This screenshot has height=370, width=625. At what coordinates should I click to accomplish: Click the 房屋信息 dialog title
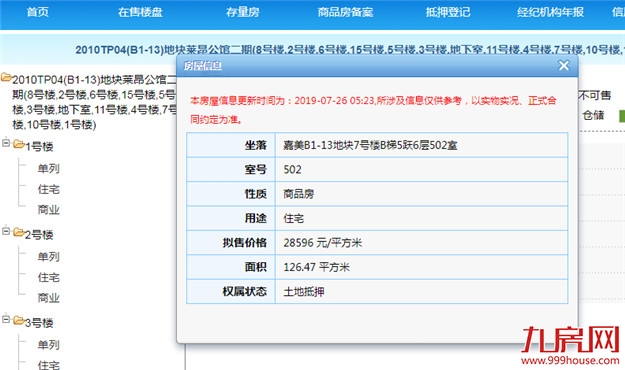[202, 66]
